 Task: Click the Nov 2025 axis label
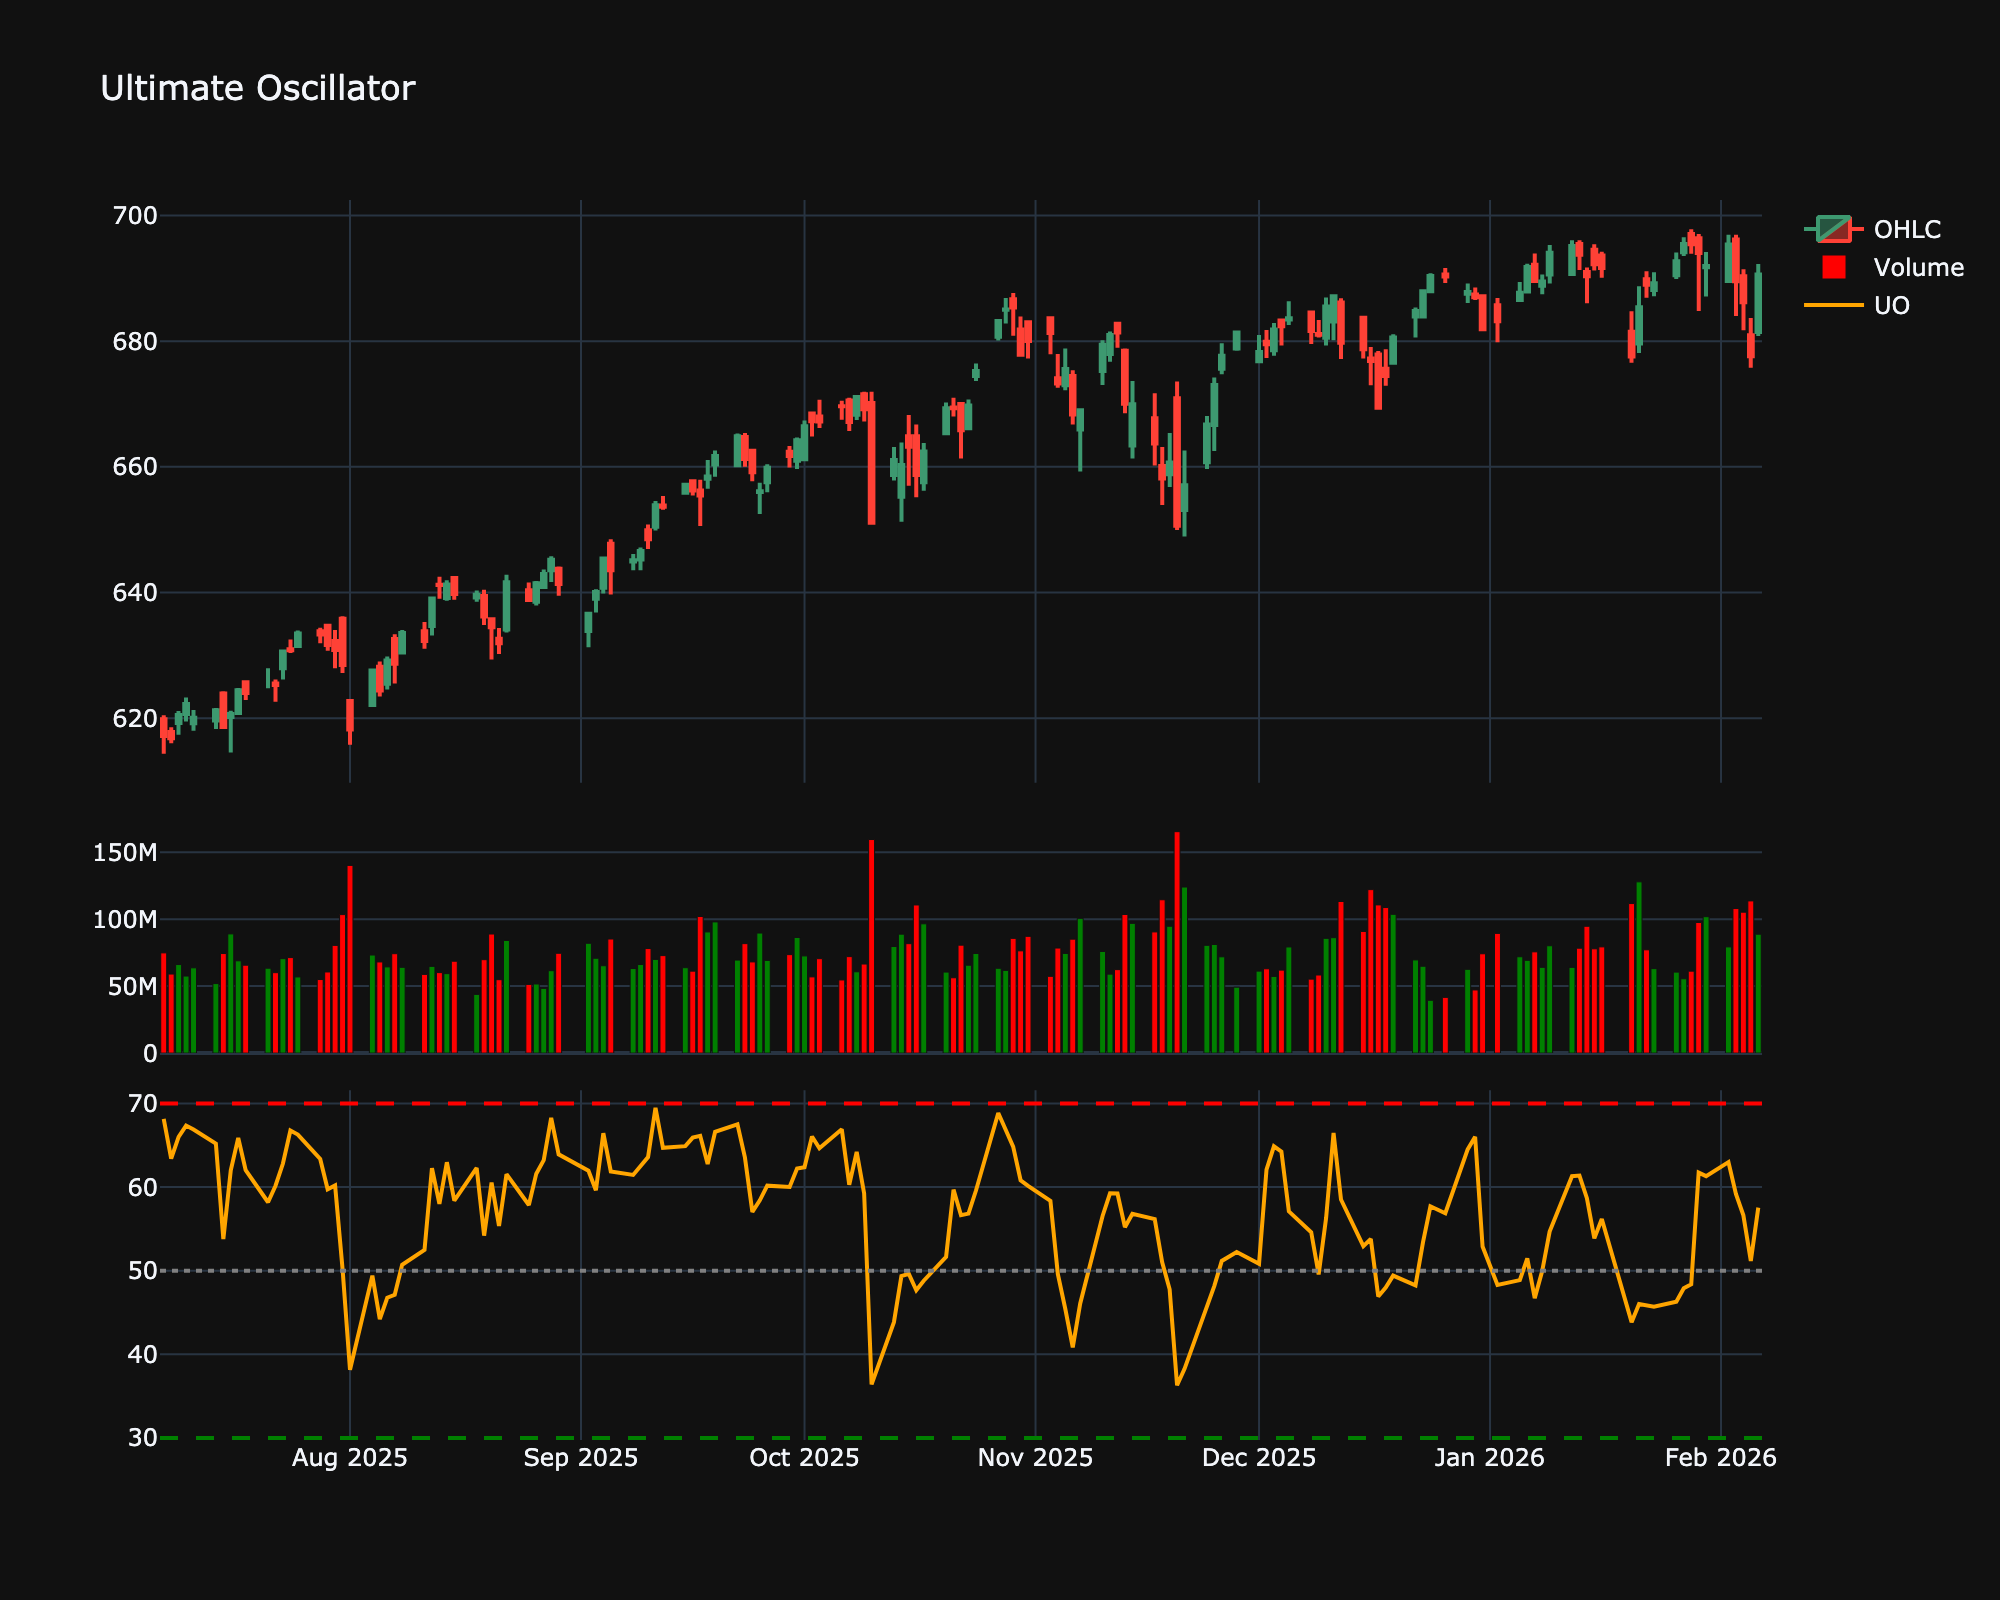click(x=1035, y=1458)
